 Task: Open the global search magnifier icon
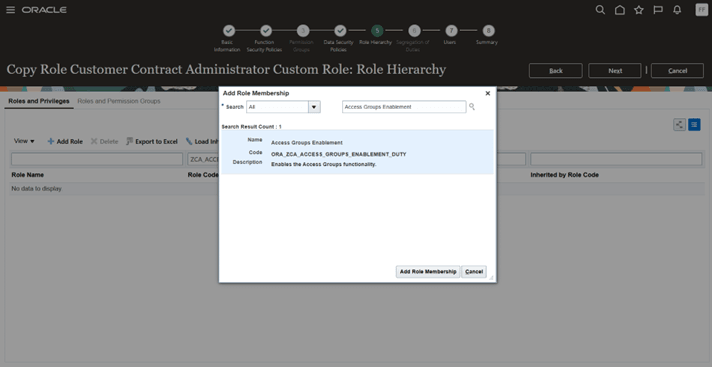(600, 10)
